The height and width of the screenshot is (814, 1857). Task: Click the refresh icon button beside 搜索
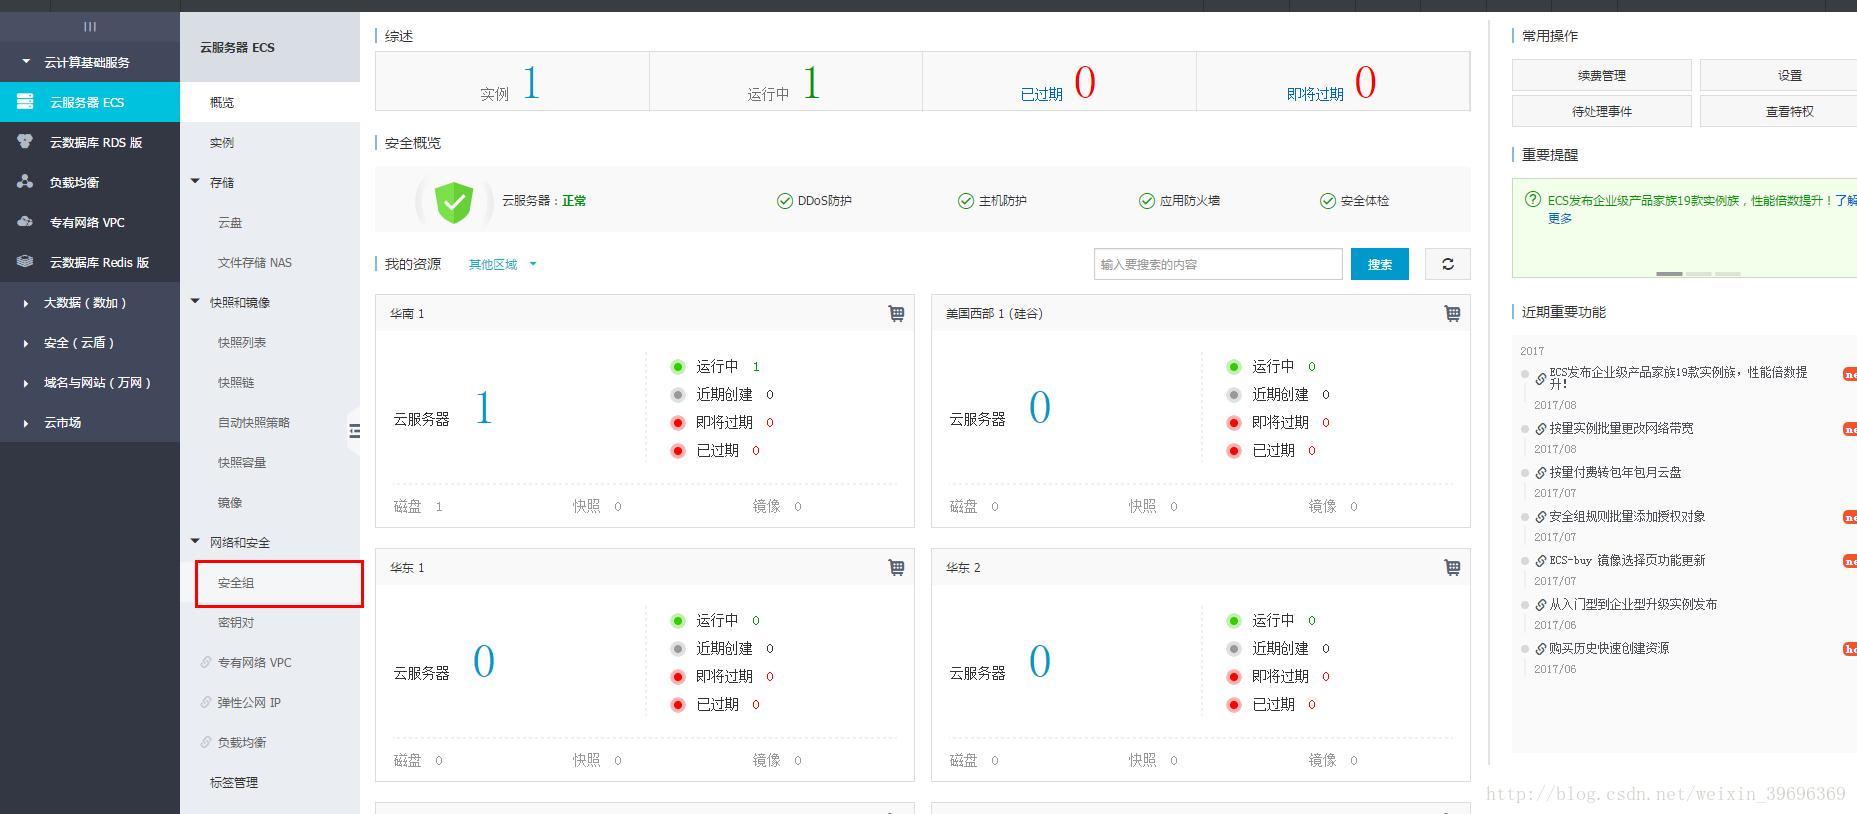(1447, 264)
